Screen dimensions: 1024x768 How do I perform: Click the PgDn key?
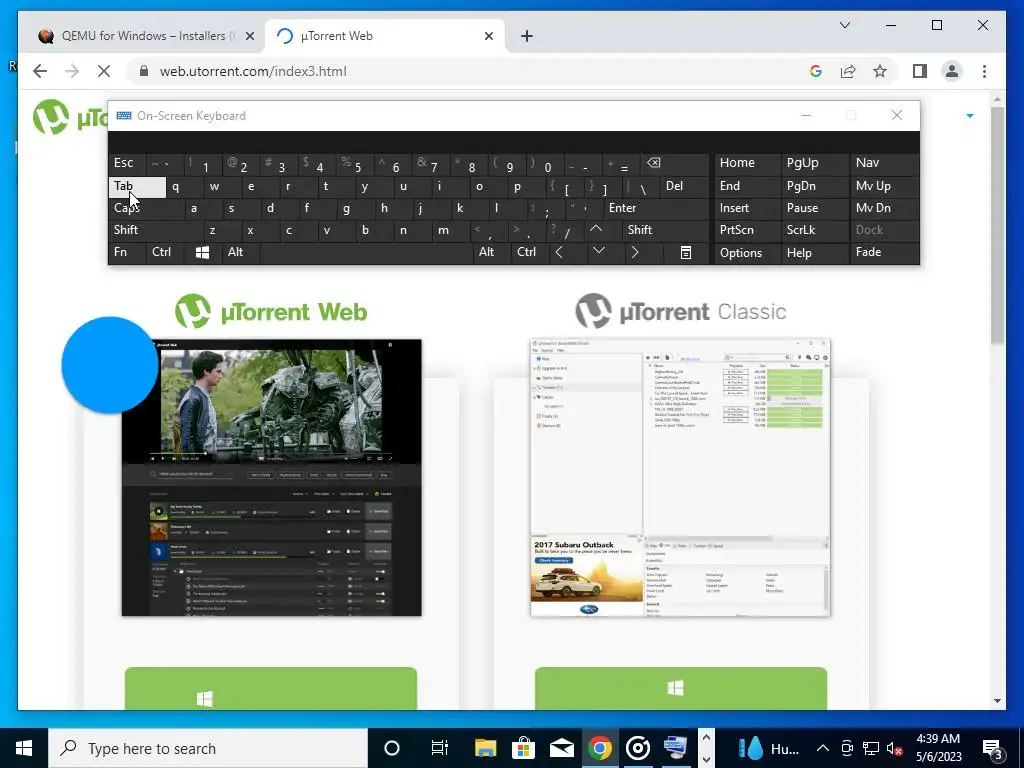pos(814,186)
